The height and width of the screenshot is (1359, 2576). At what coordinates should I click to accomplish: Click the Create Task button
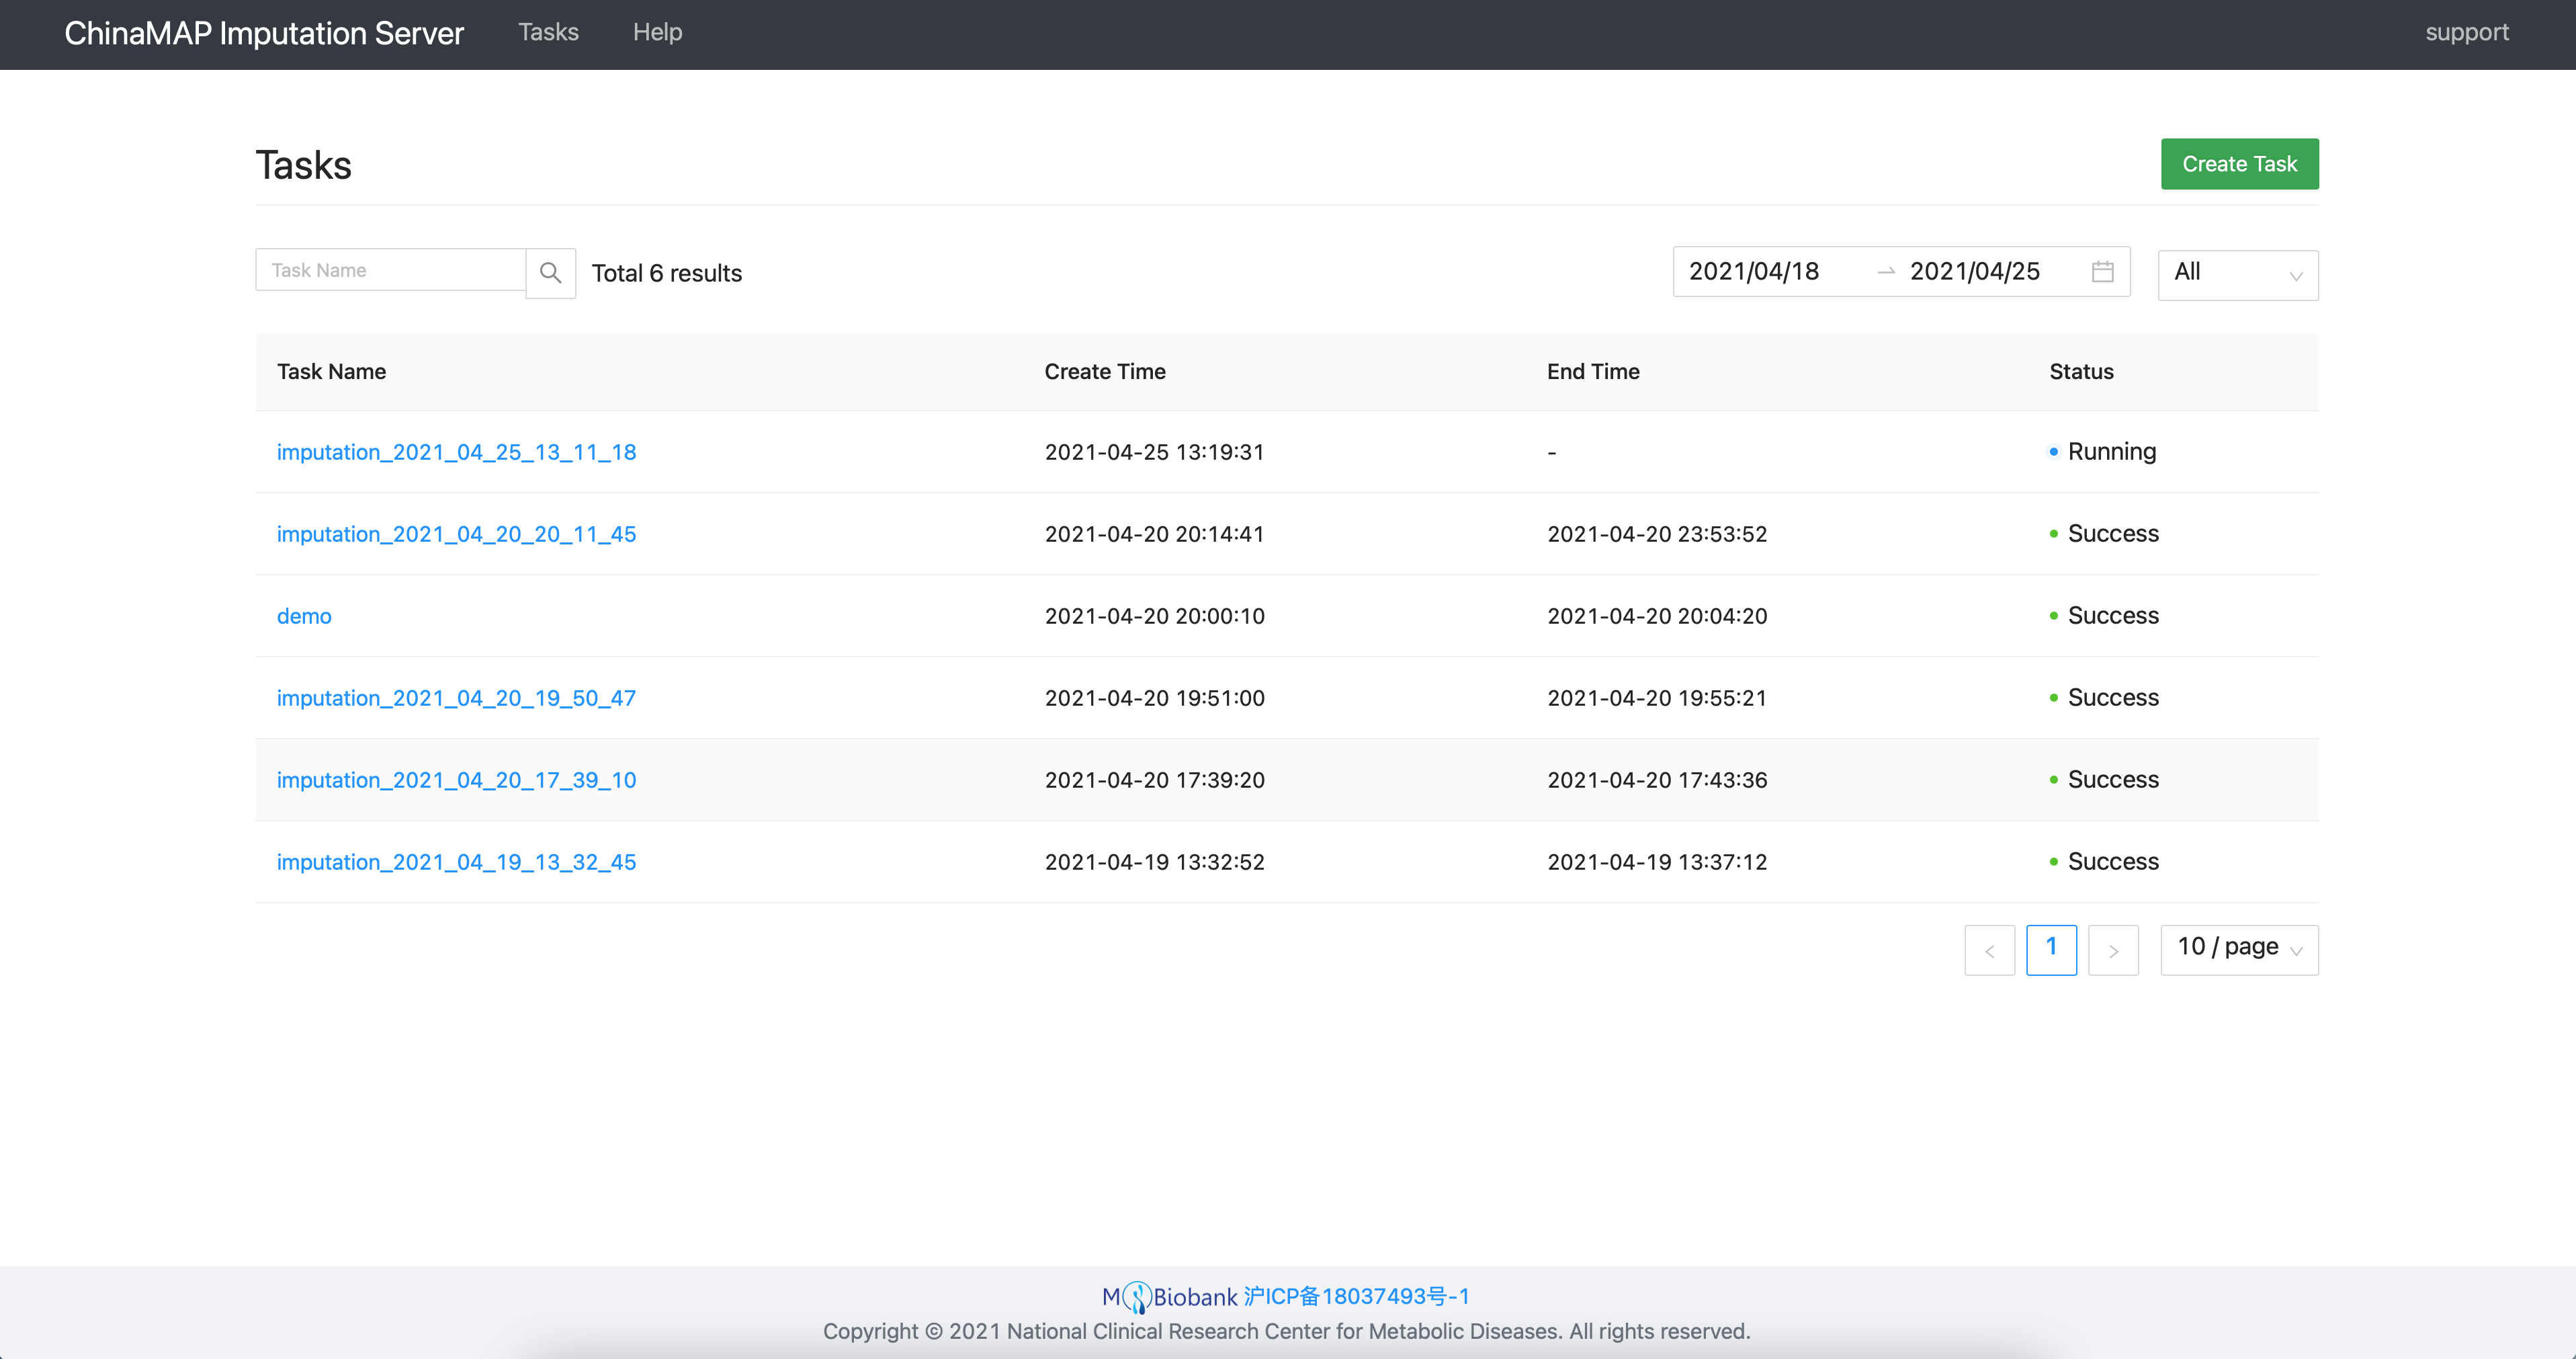2239,164
